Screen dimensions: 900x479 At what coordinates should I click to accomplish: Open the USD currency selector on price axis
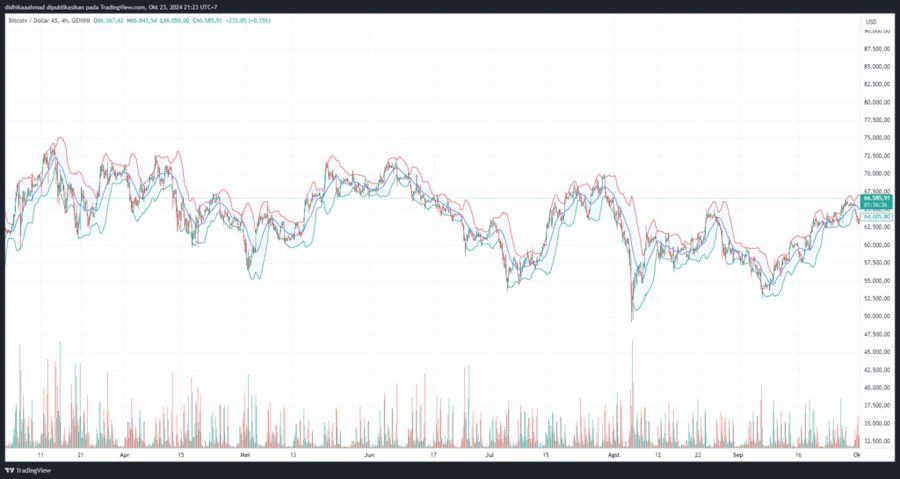click(x=871, y=22)
